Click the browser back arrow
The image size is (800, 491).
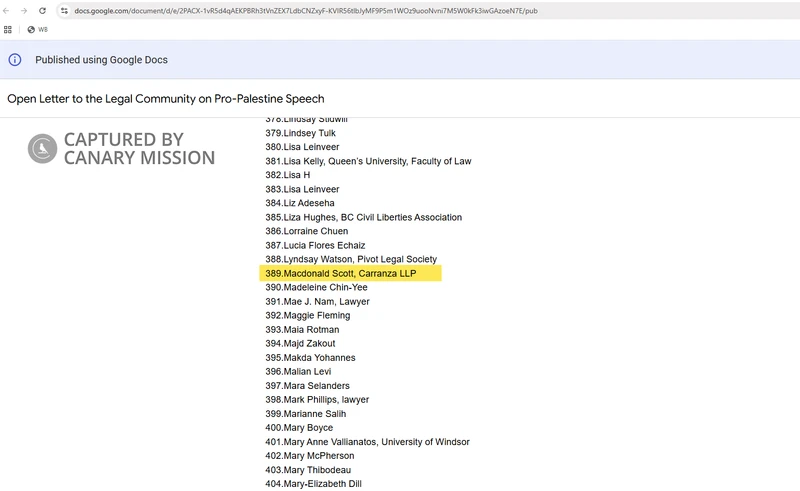6,11
